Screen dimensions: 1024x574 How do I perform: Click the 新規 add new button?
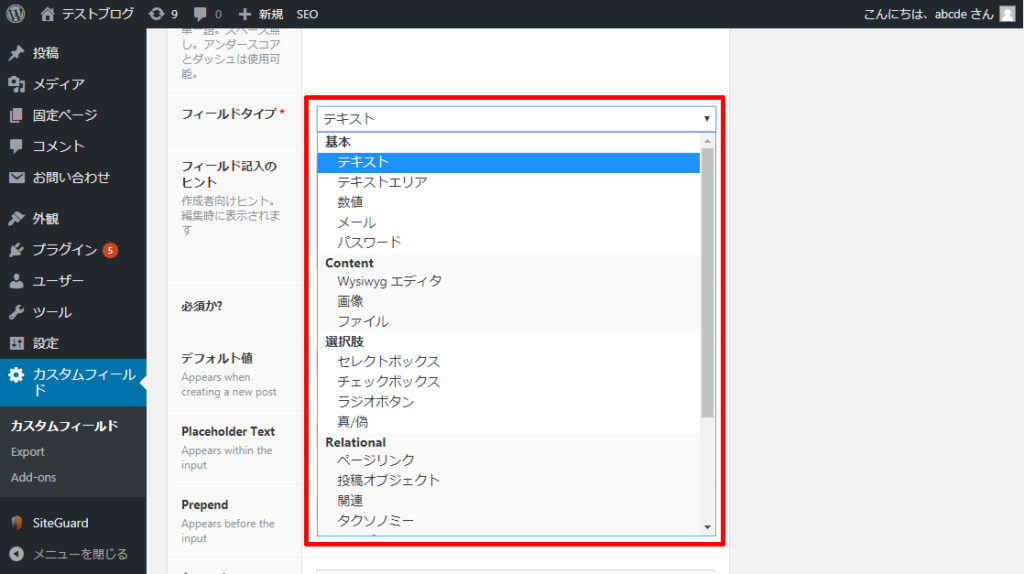[x=261, y=14]
